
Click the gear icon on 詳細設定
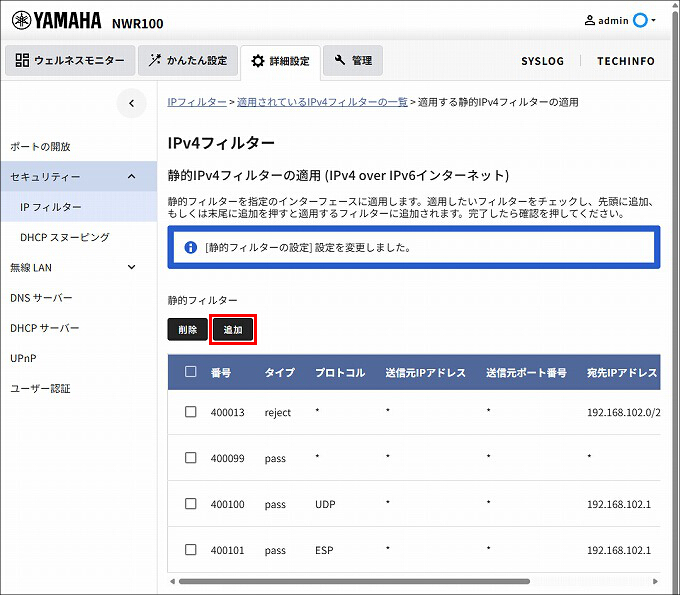258,61
